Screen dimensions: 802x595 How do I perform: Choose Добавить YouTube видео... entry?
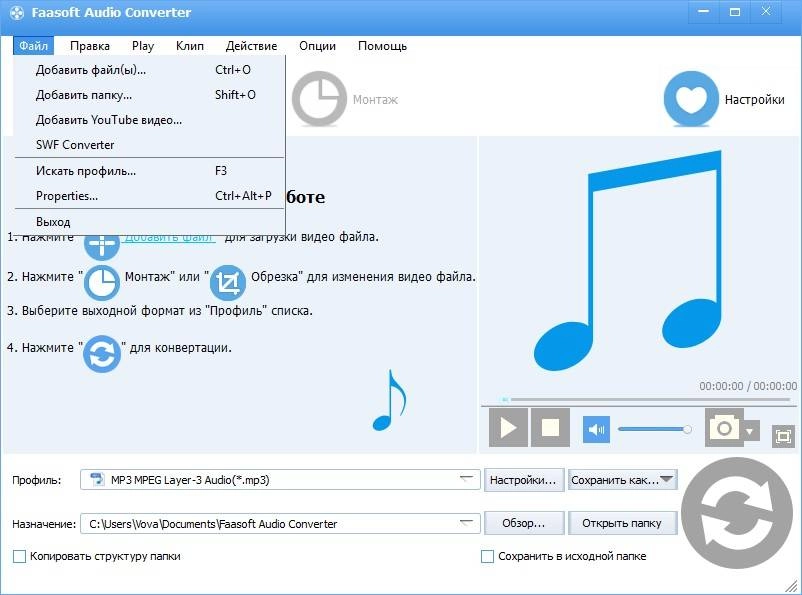coord(149,120)
